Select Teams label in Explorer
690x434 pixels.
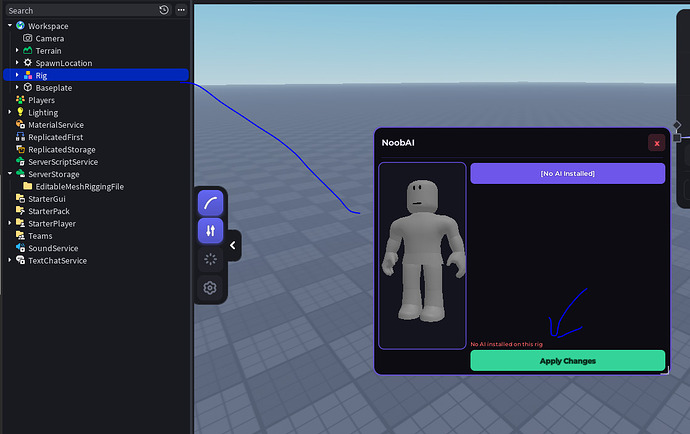(40, 235)
